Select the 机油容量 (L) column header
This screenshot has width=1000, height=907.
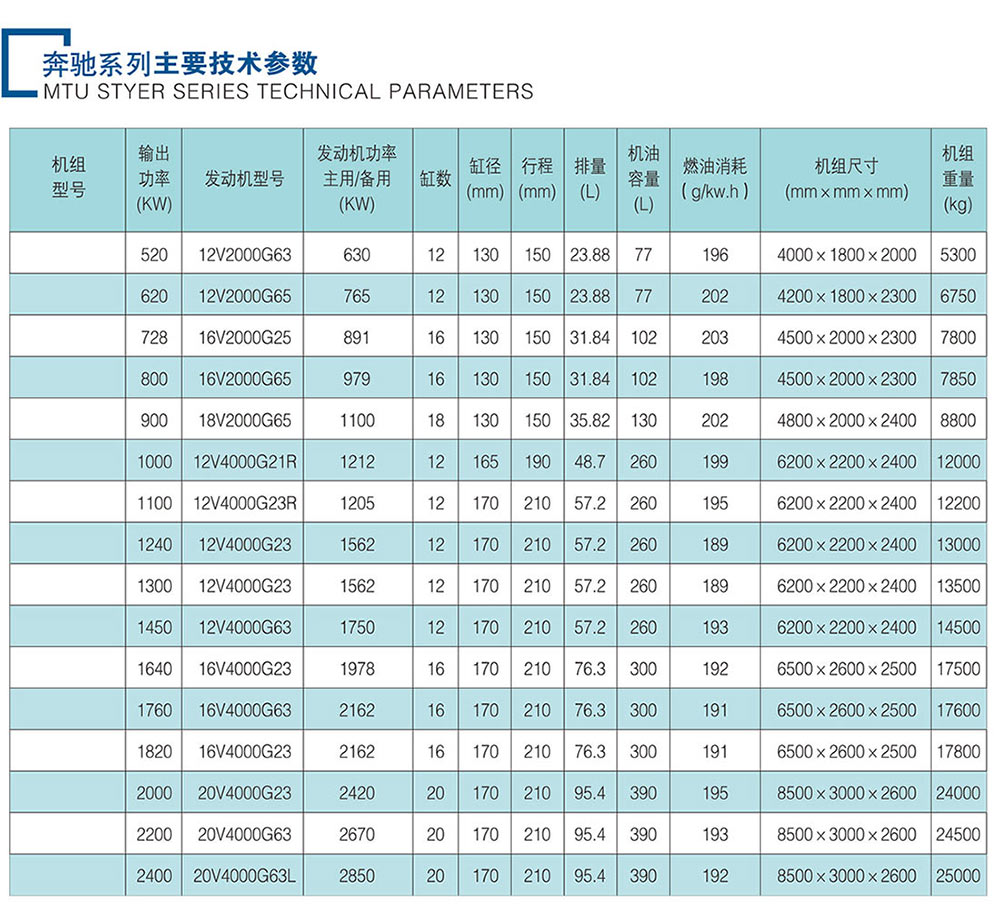pos(643,179)
